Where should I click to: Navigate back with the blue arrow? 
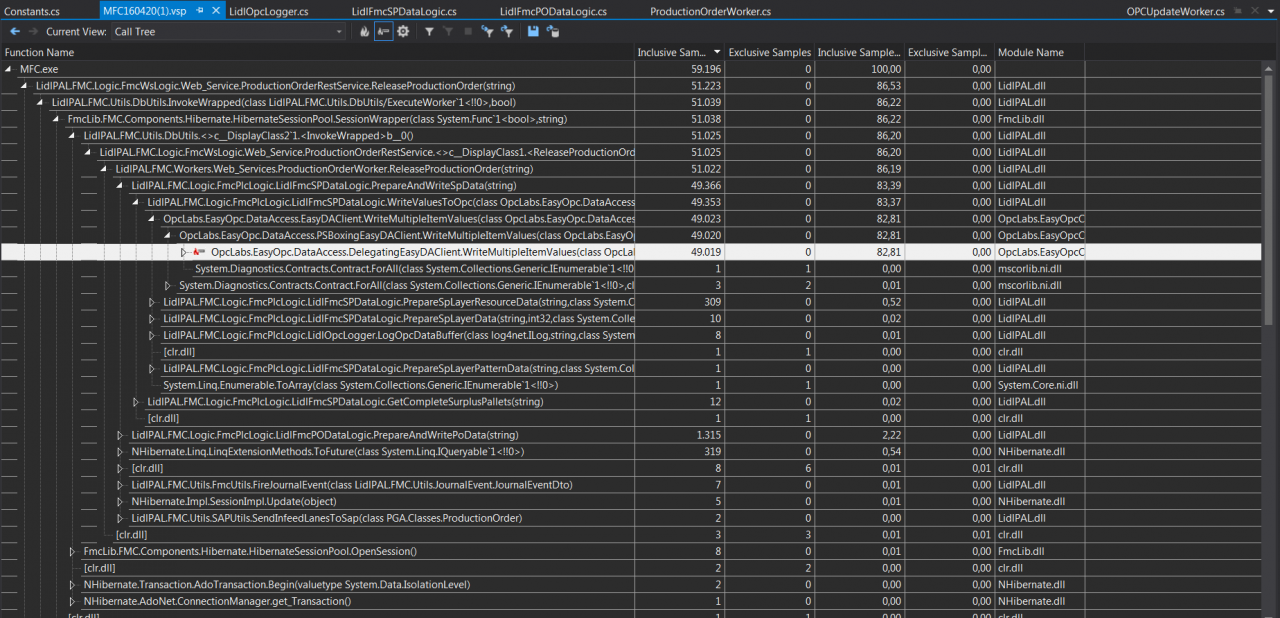point(15,32)
